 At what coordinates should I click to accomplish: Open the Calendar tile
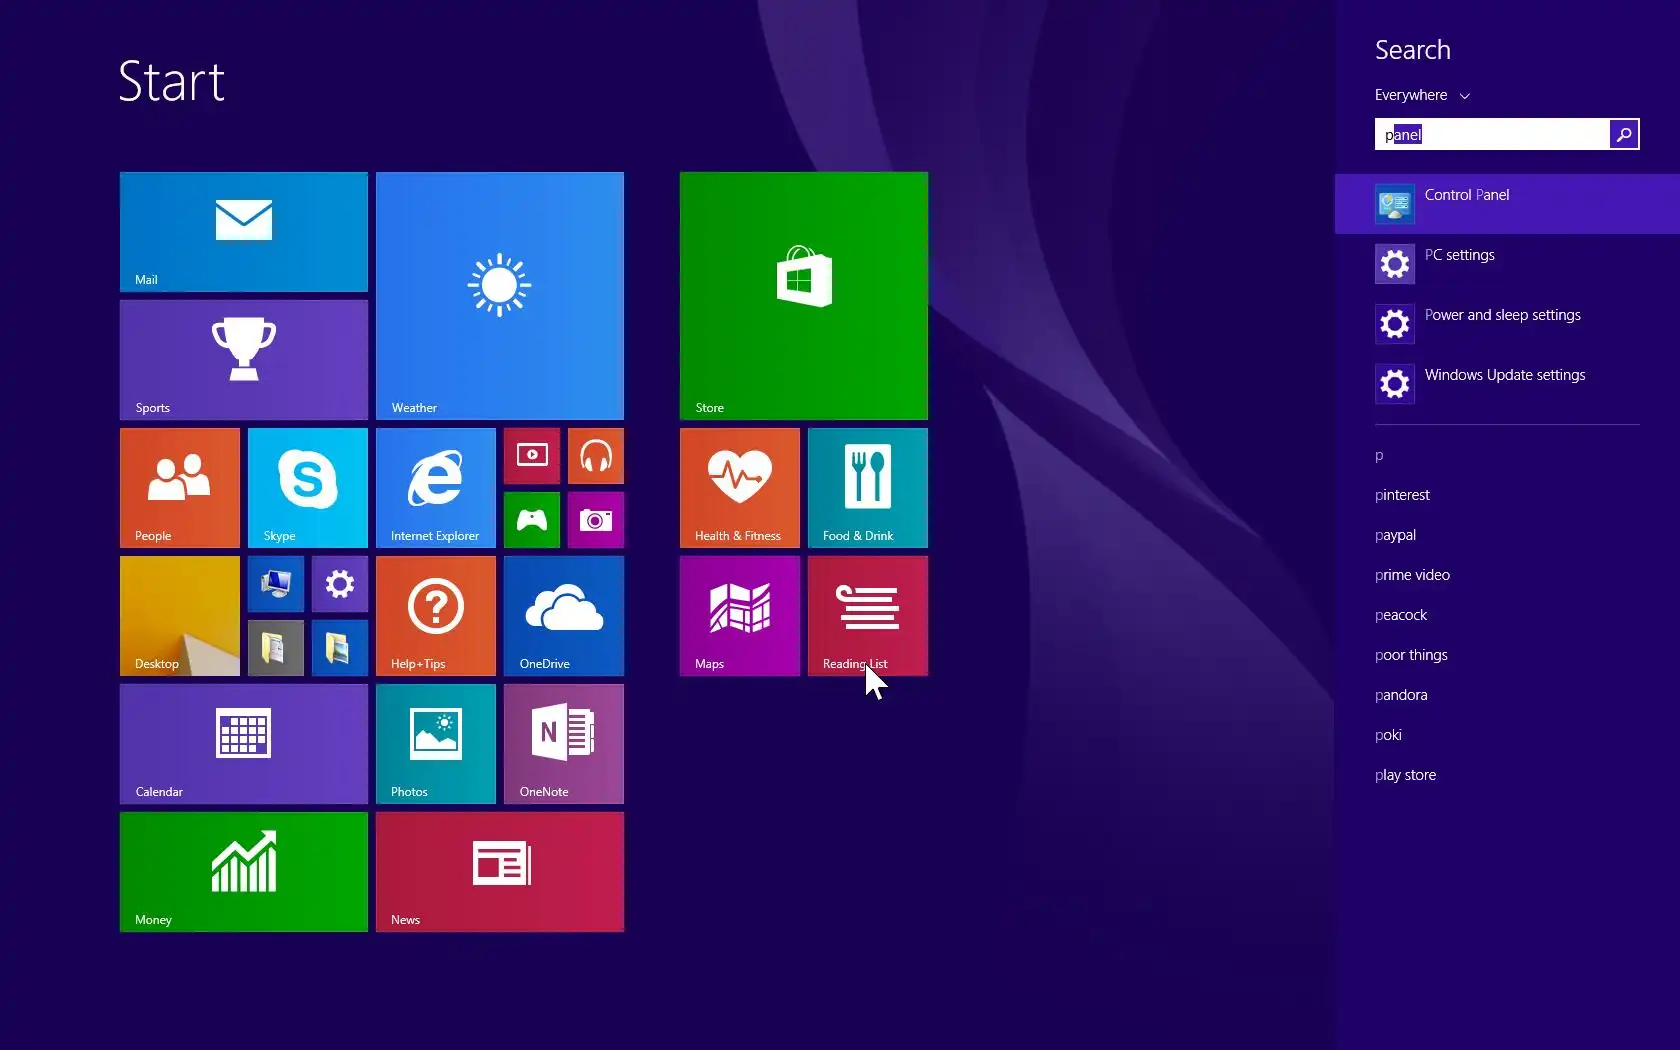tap(244, 744)
